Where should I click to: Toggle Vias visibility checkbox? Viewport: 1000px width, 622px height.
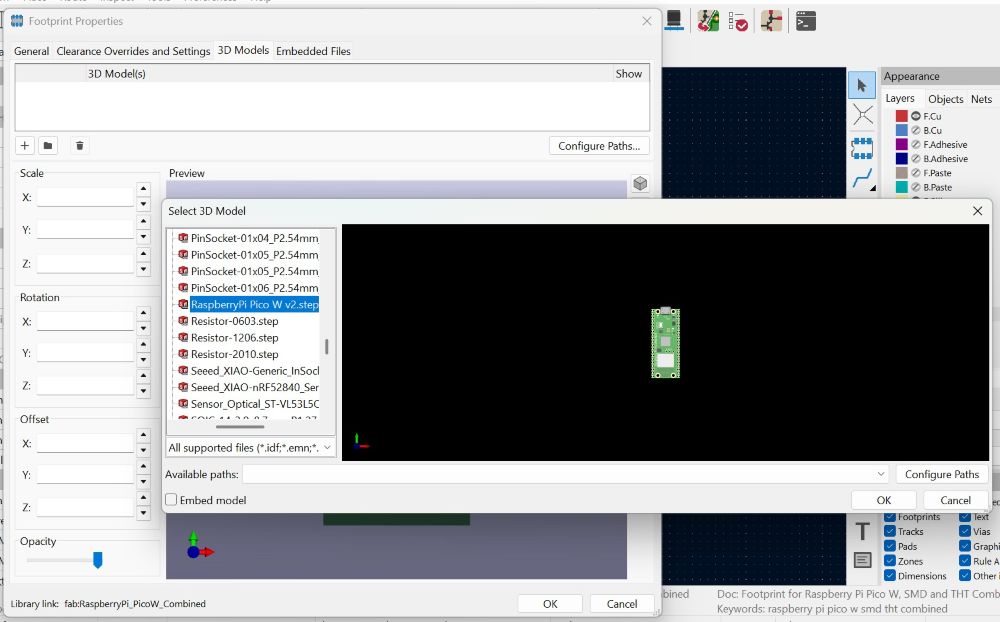pyautogui.click(x=965, y=531)
